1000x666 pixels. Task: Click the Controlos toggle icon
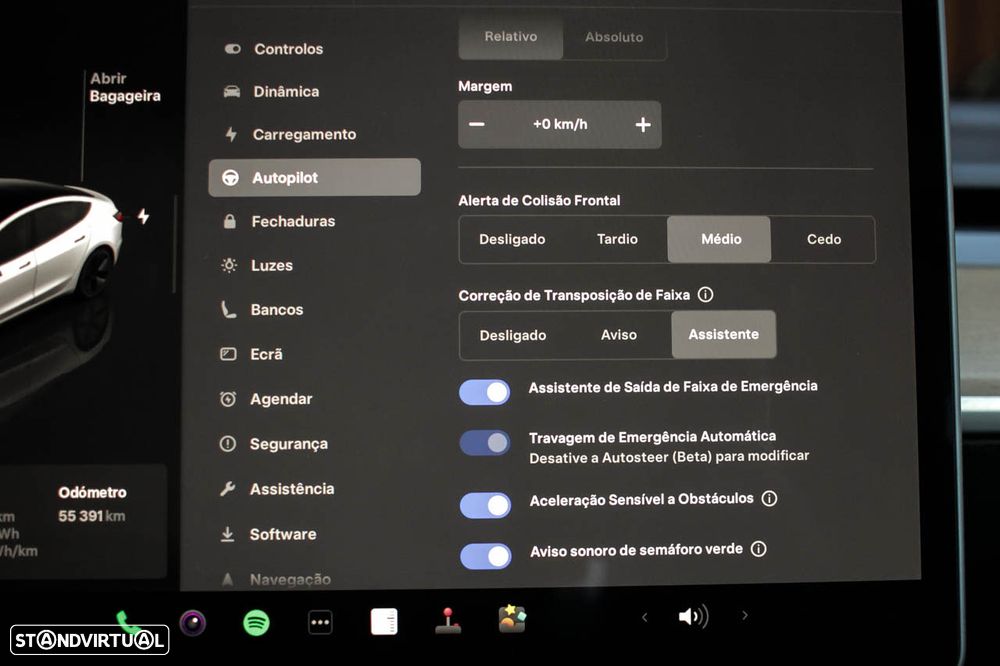tap(232, 49)
